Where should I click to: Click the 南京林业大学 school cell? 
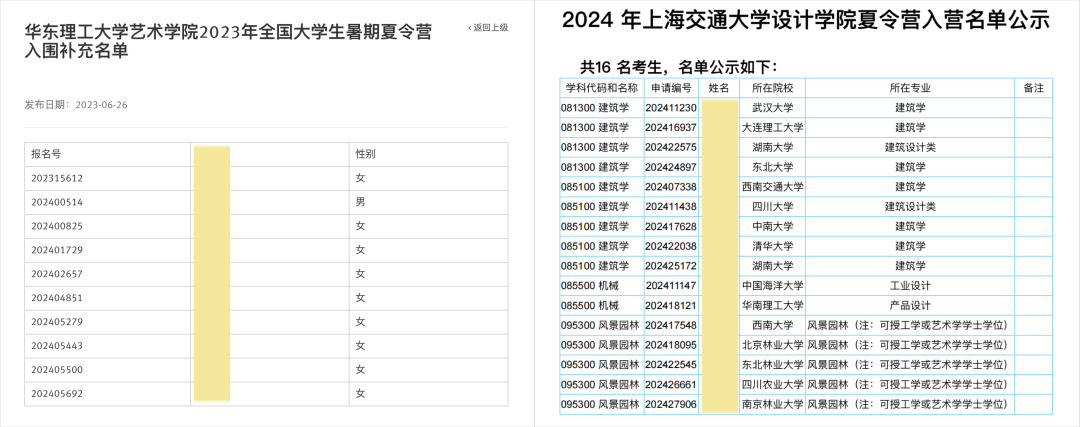pos(773,404)
